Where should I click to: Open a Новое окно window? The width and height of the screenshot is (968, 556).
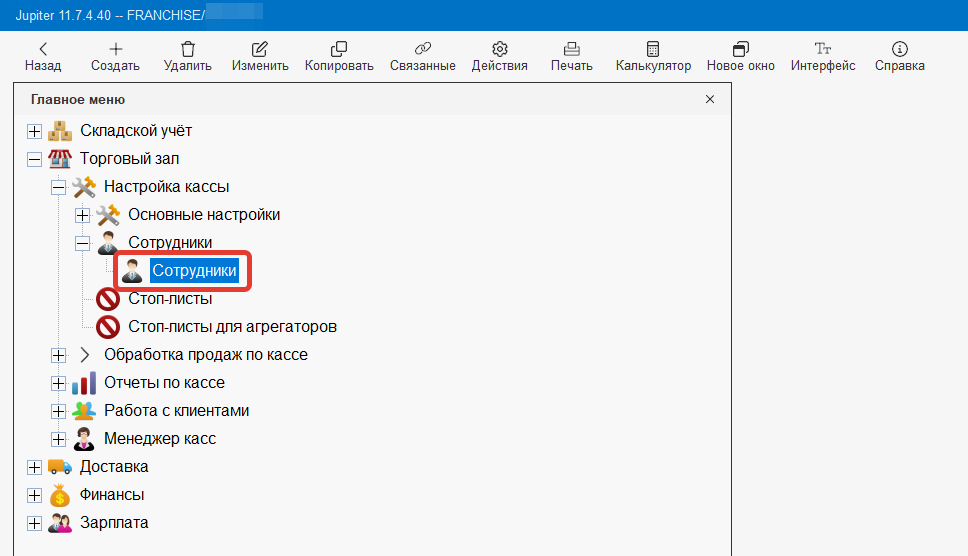740,49
